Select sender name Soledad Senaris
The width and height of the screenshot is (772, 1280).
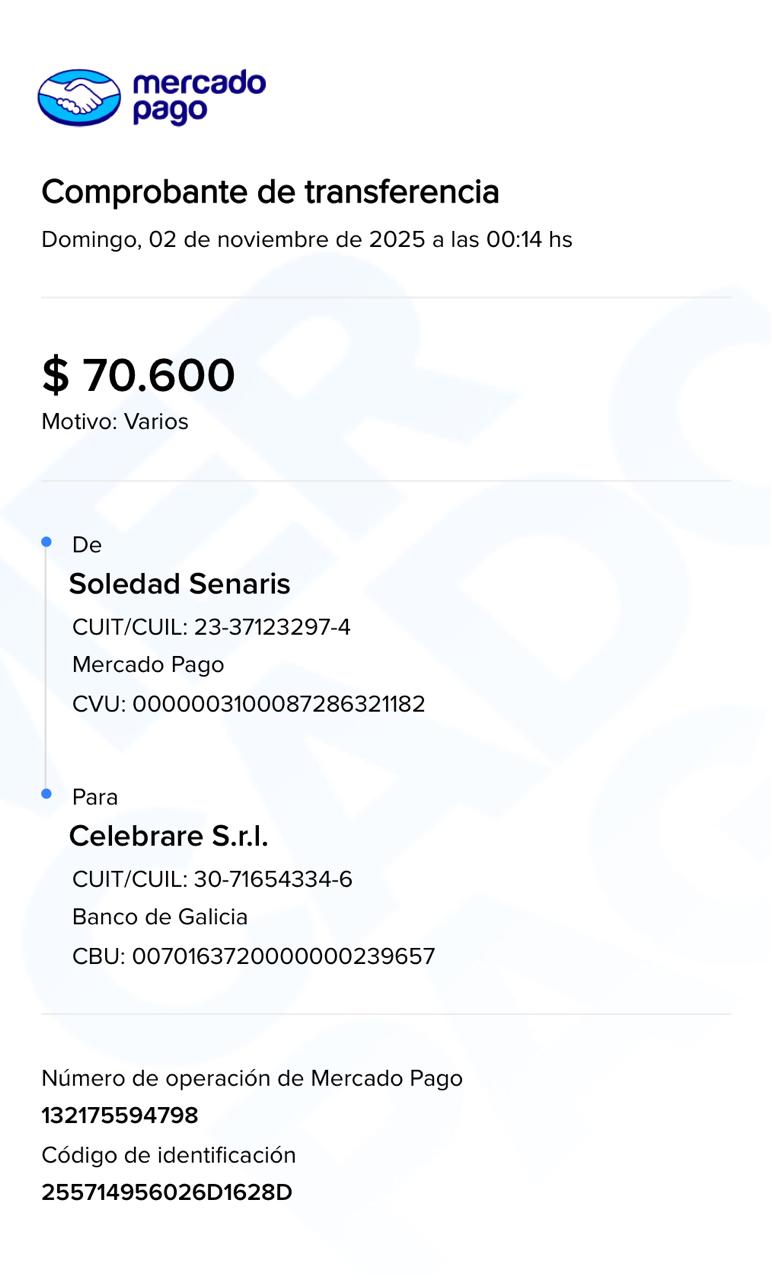179,584
